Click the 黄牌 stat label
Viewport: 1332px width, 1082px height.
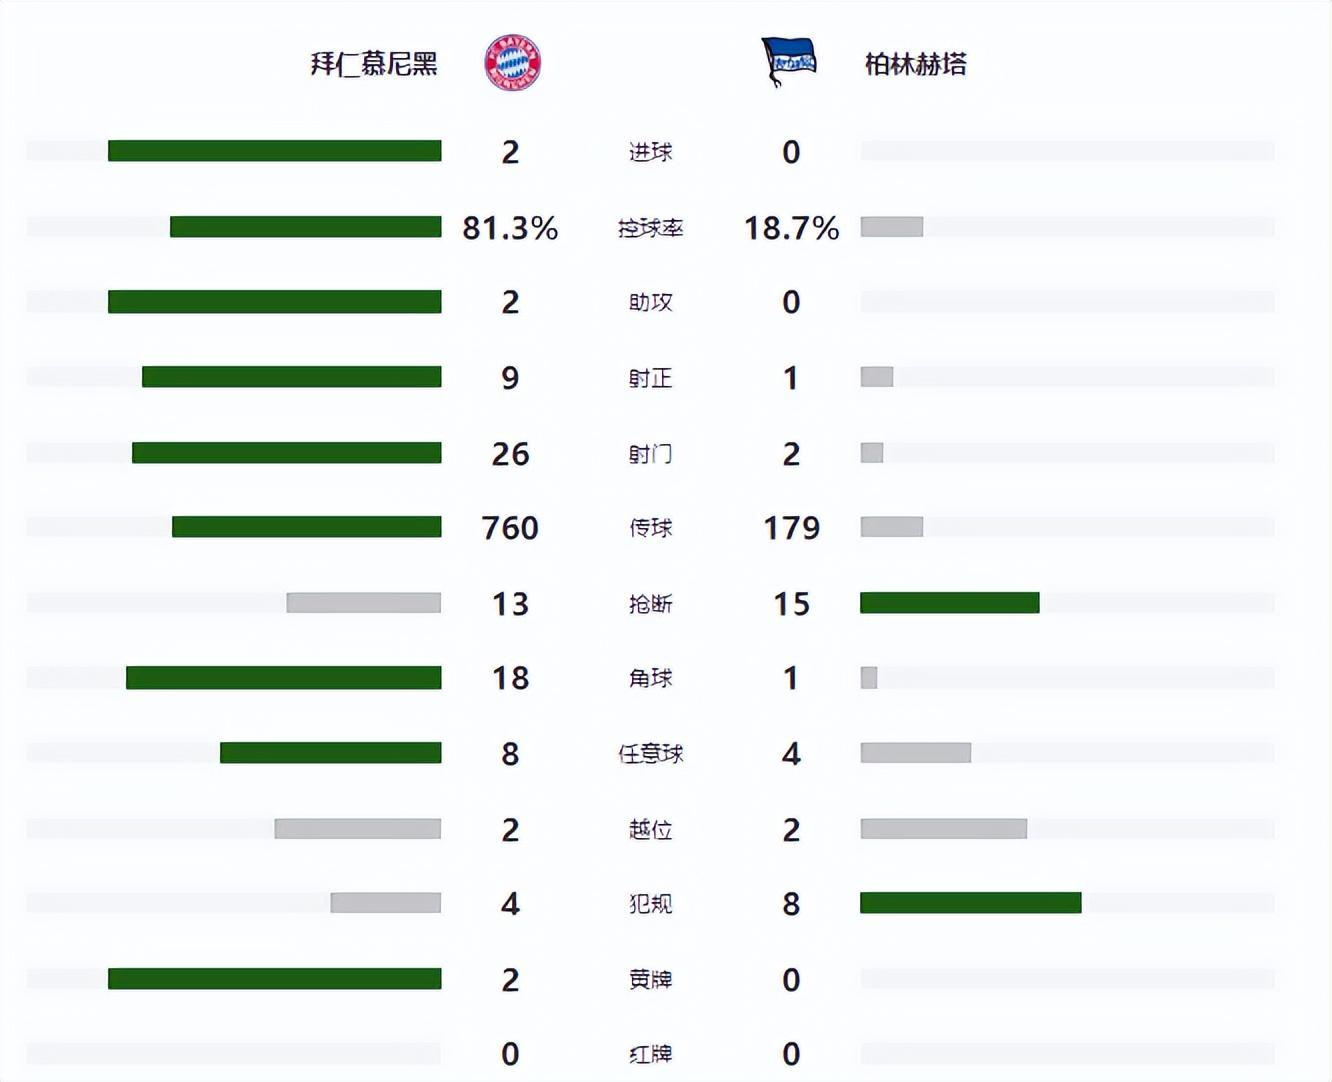point(650,980)
